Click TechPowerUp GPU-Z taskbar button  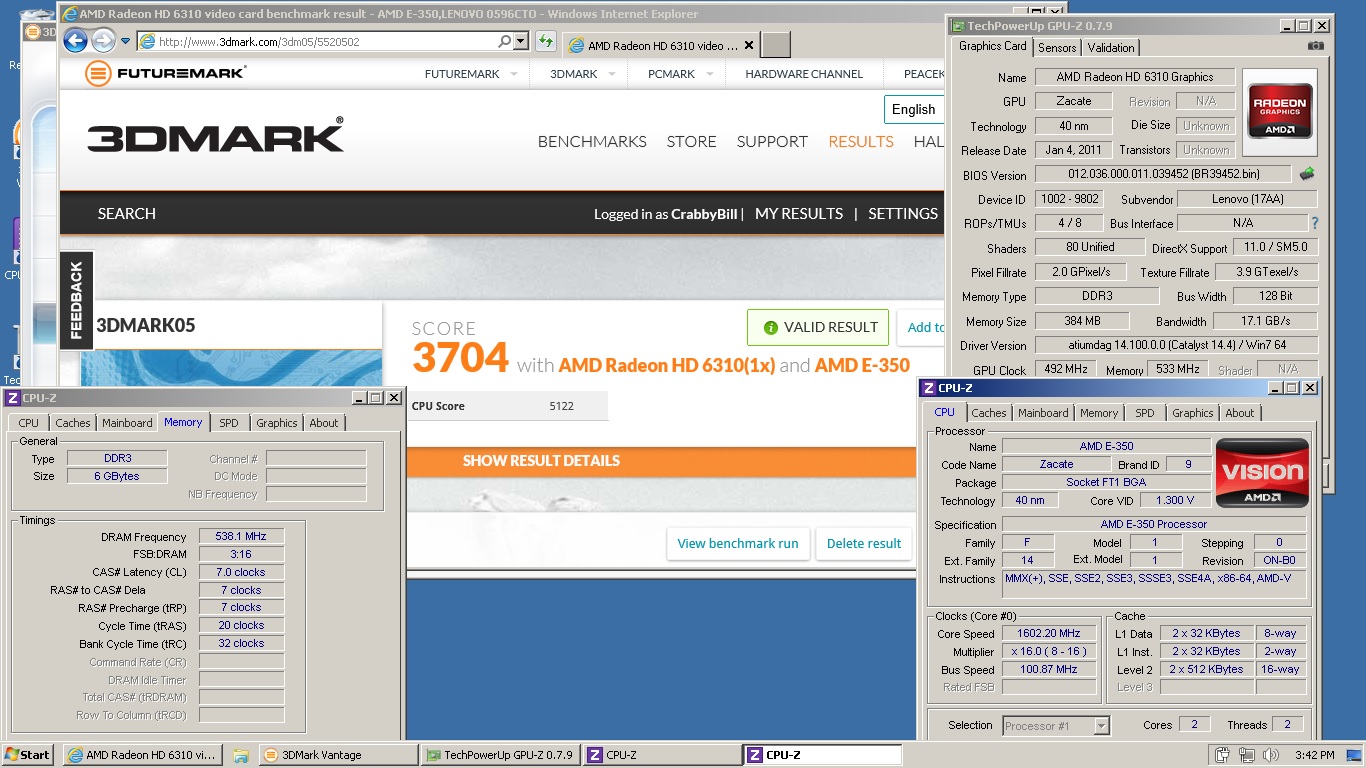(499, 755)
